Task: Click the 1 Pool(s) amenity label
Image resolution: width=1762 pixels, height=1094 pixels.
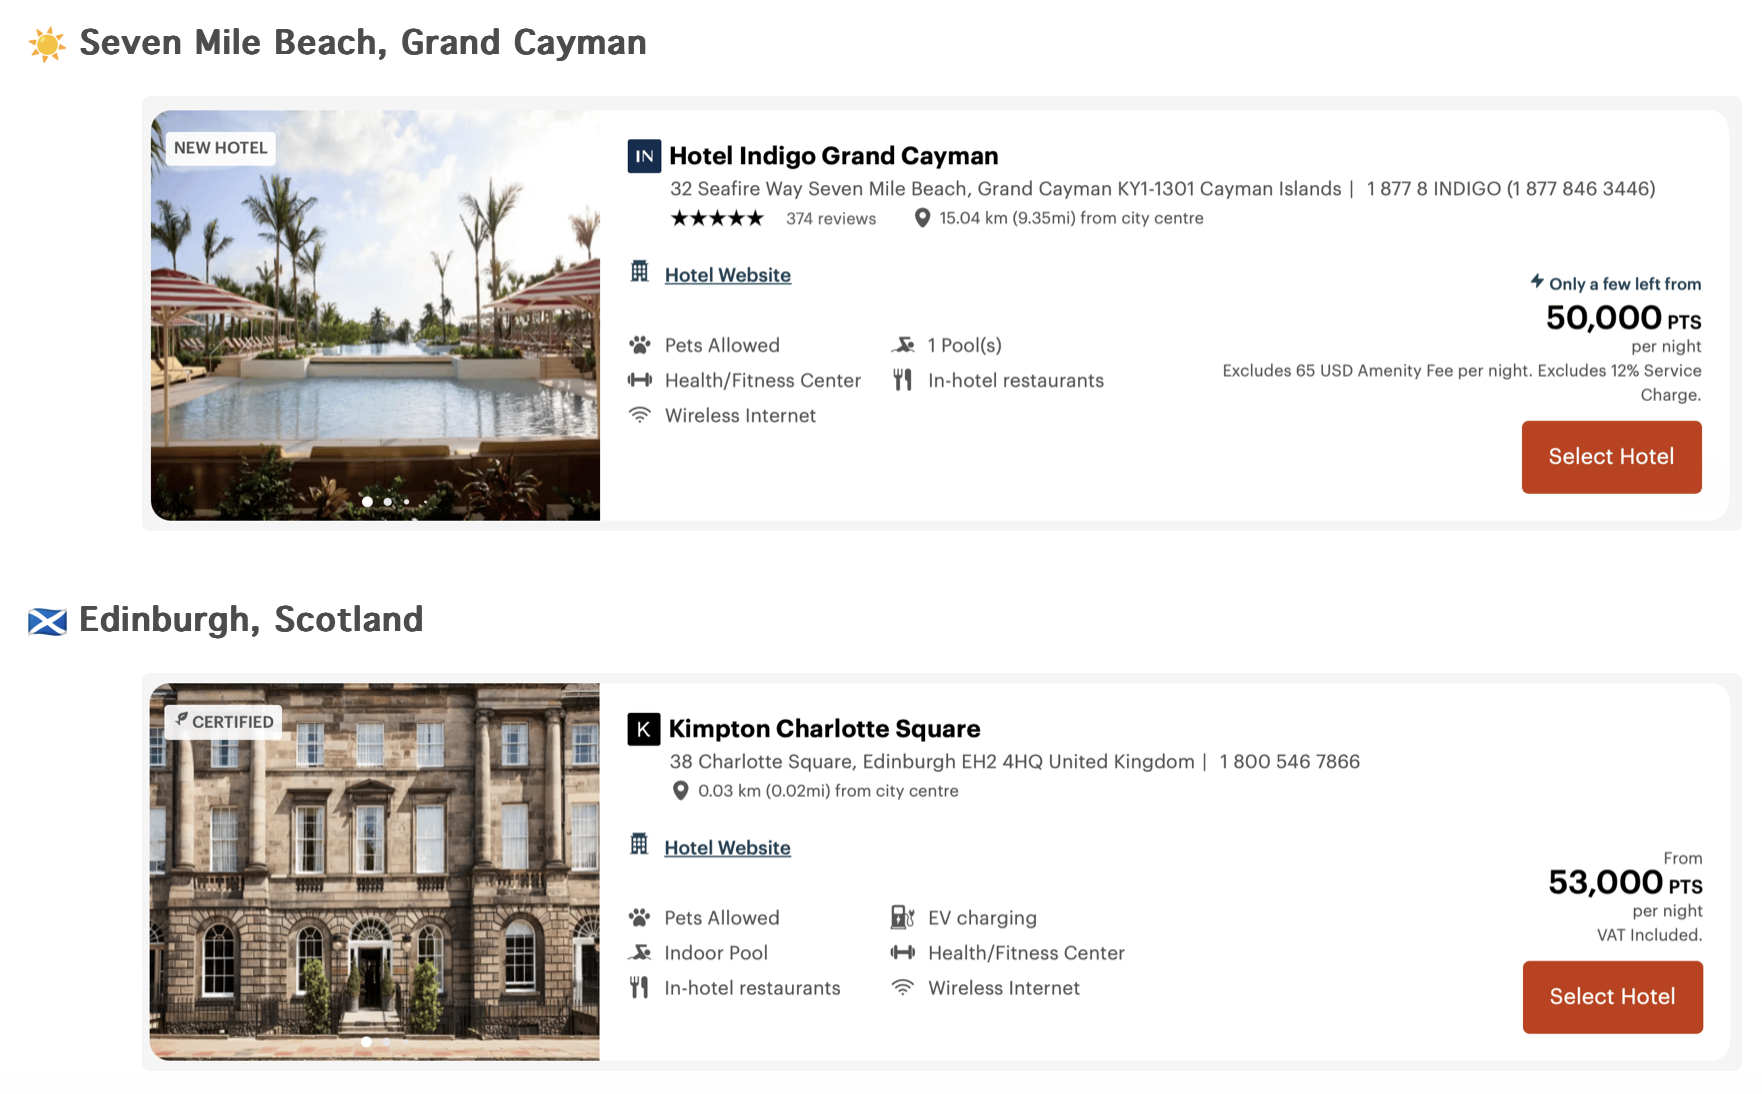Action: (965, 346)
